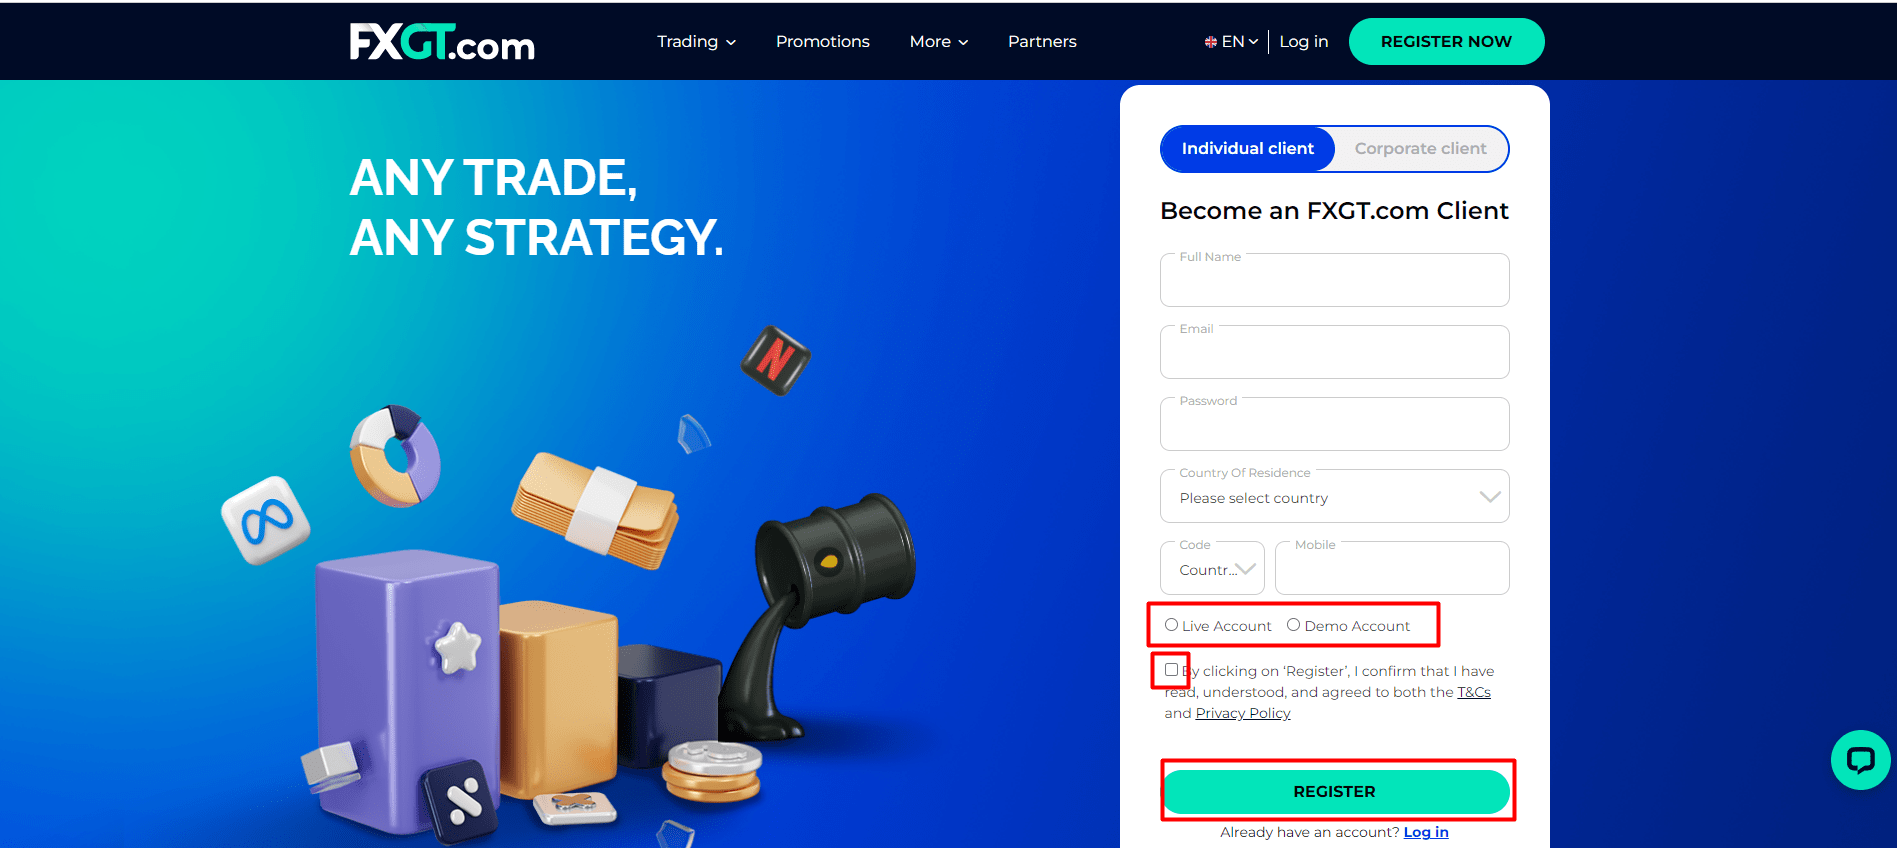Click the FXGT.com logo
1897x848 pixels.
point(442,42)
